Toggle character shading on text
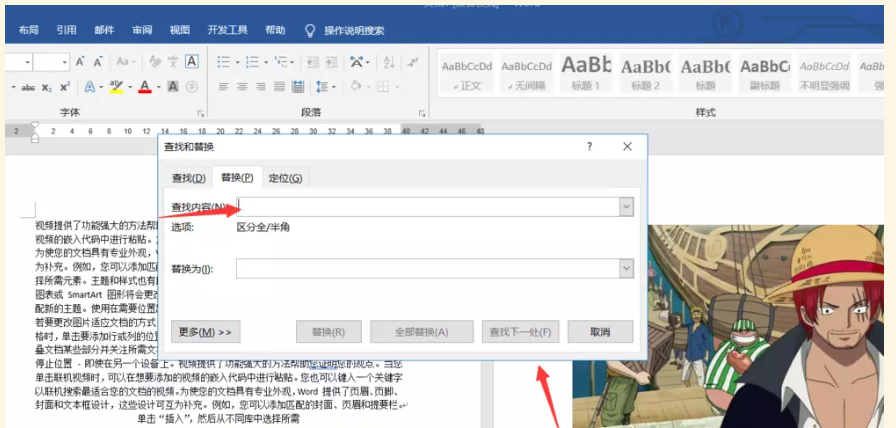The image size is (896, 428). point(173,87)
